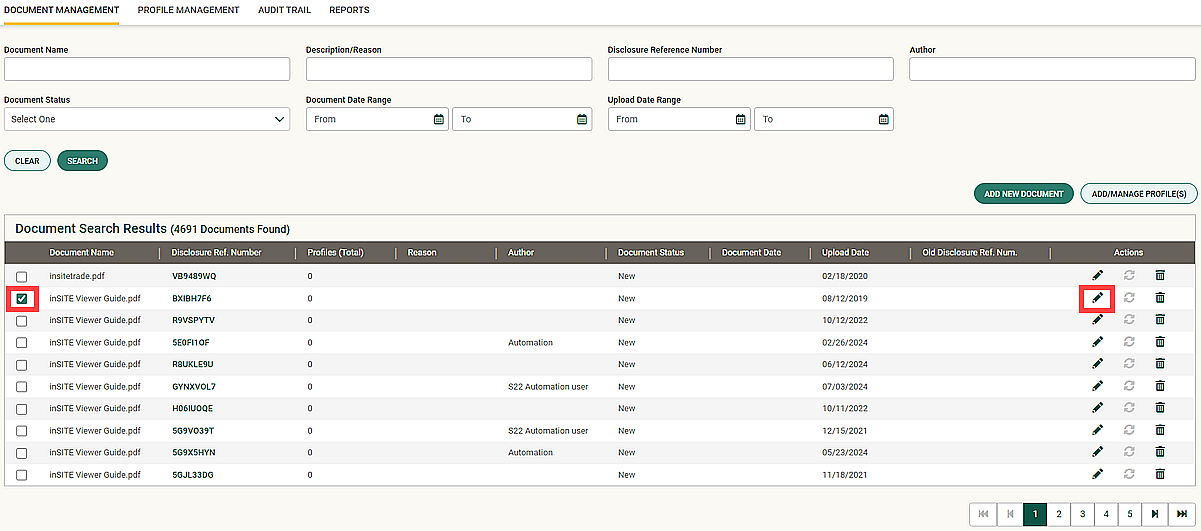The width and height of the screenshot is (1201, 531).
Task: Open calendar for Upload Date Range To
Action: (x=883, y=119)
